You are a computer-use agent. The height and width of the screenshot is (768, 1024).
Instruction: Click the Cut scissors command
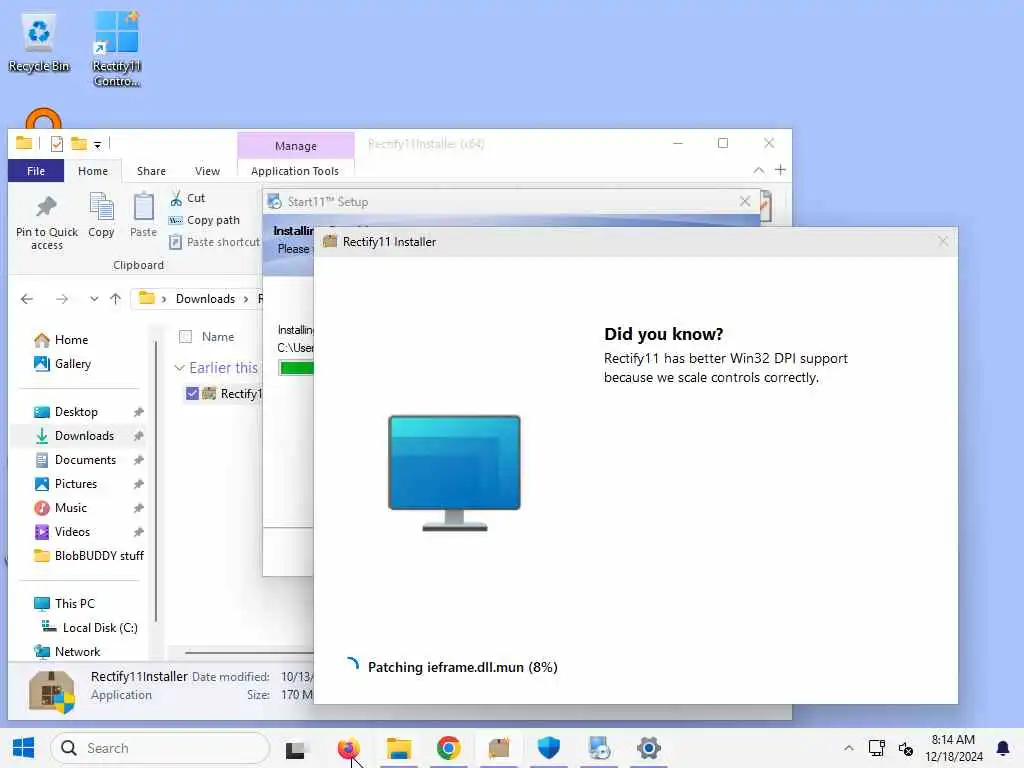187,198
